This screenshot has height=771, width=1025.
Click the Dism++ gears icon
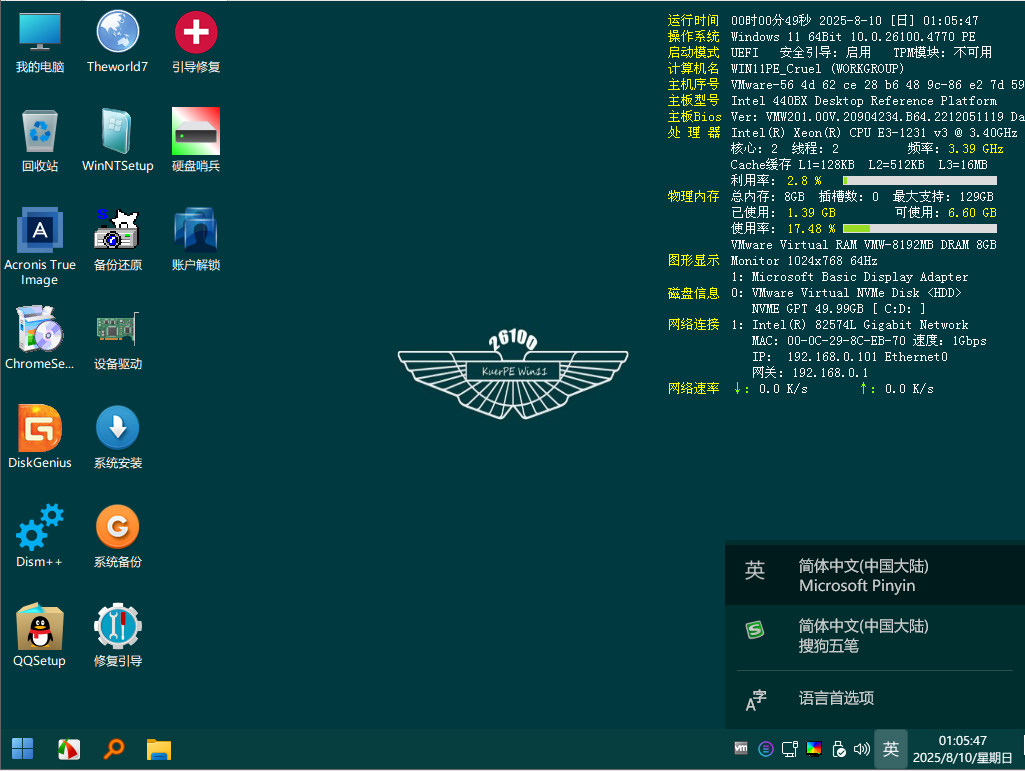click(x=40, y=536)
